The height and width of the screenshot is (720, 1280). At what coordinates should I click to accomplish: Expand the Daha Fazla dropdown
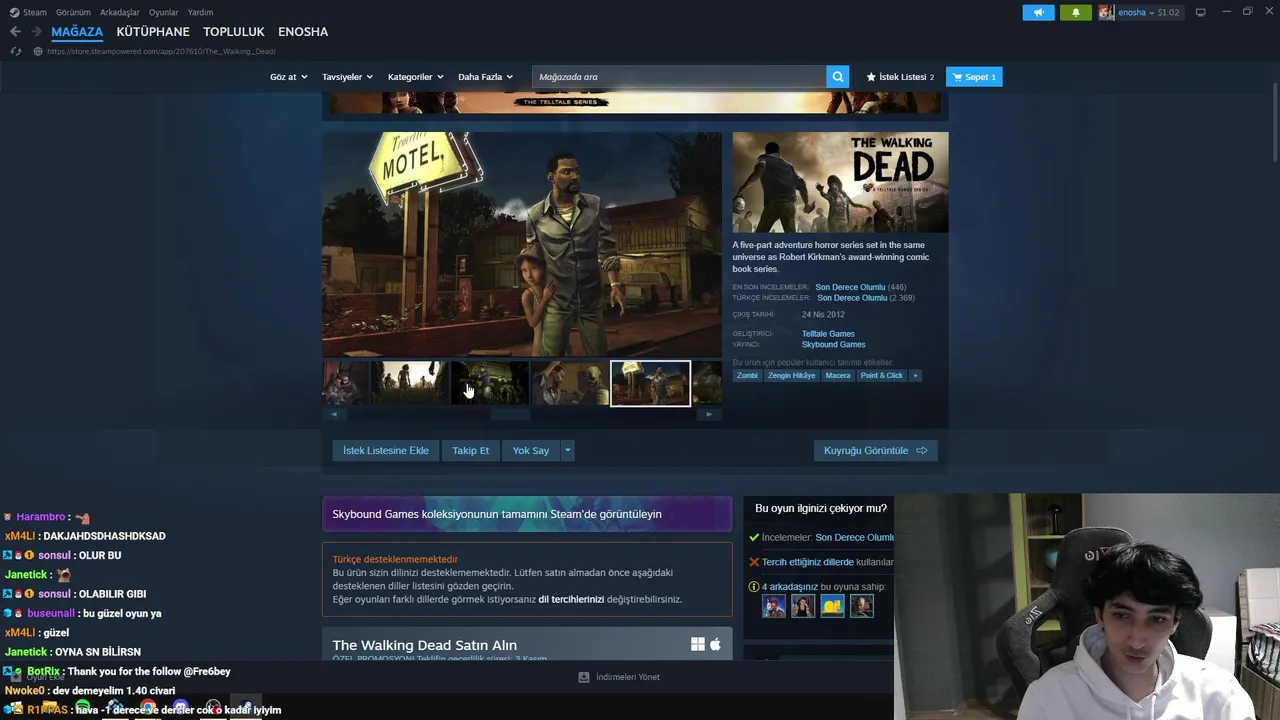pos(485,77)
